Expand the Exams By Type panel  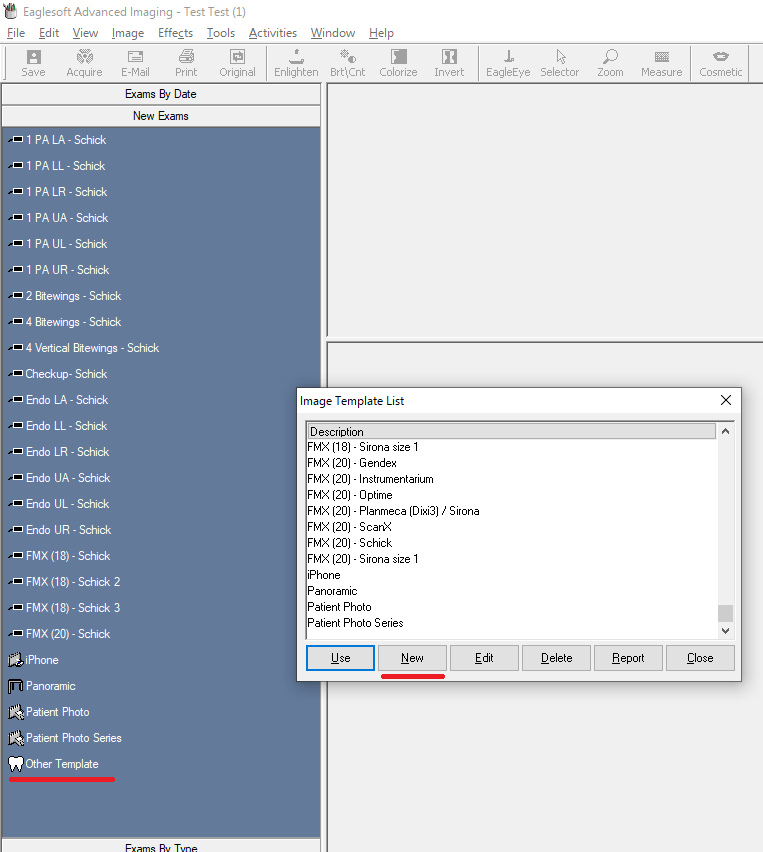pyautogui.click(x=161, y=846)
